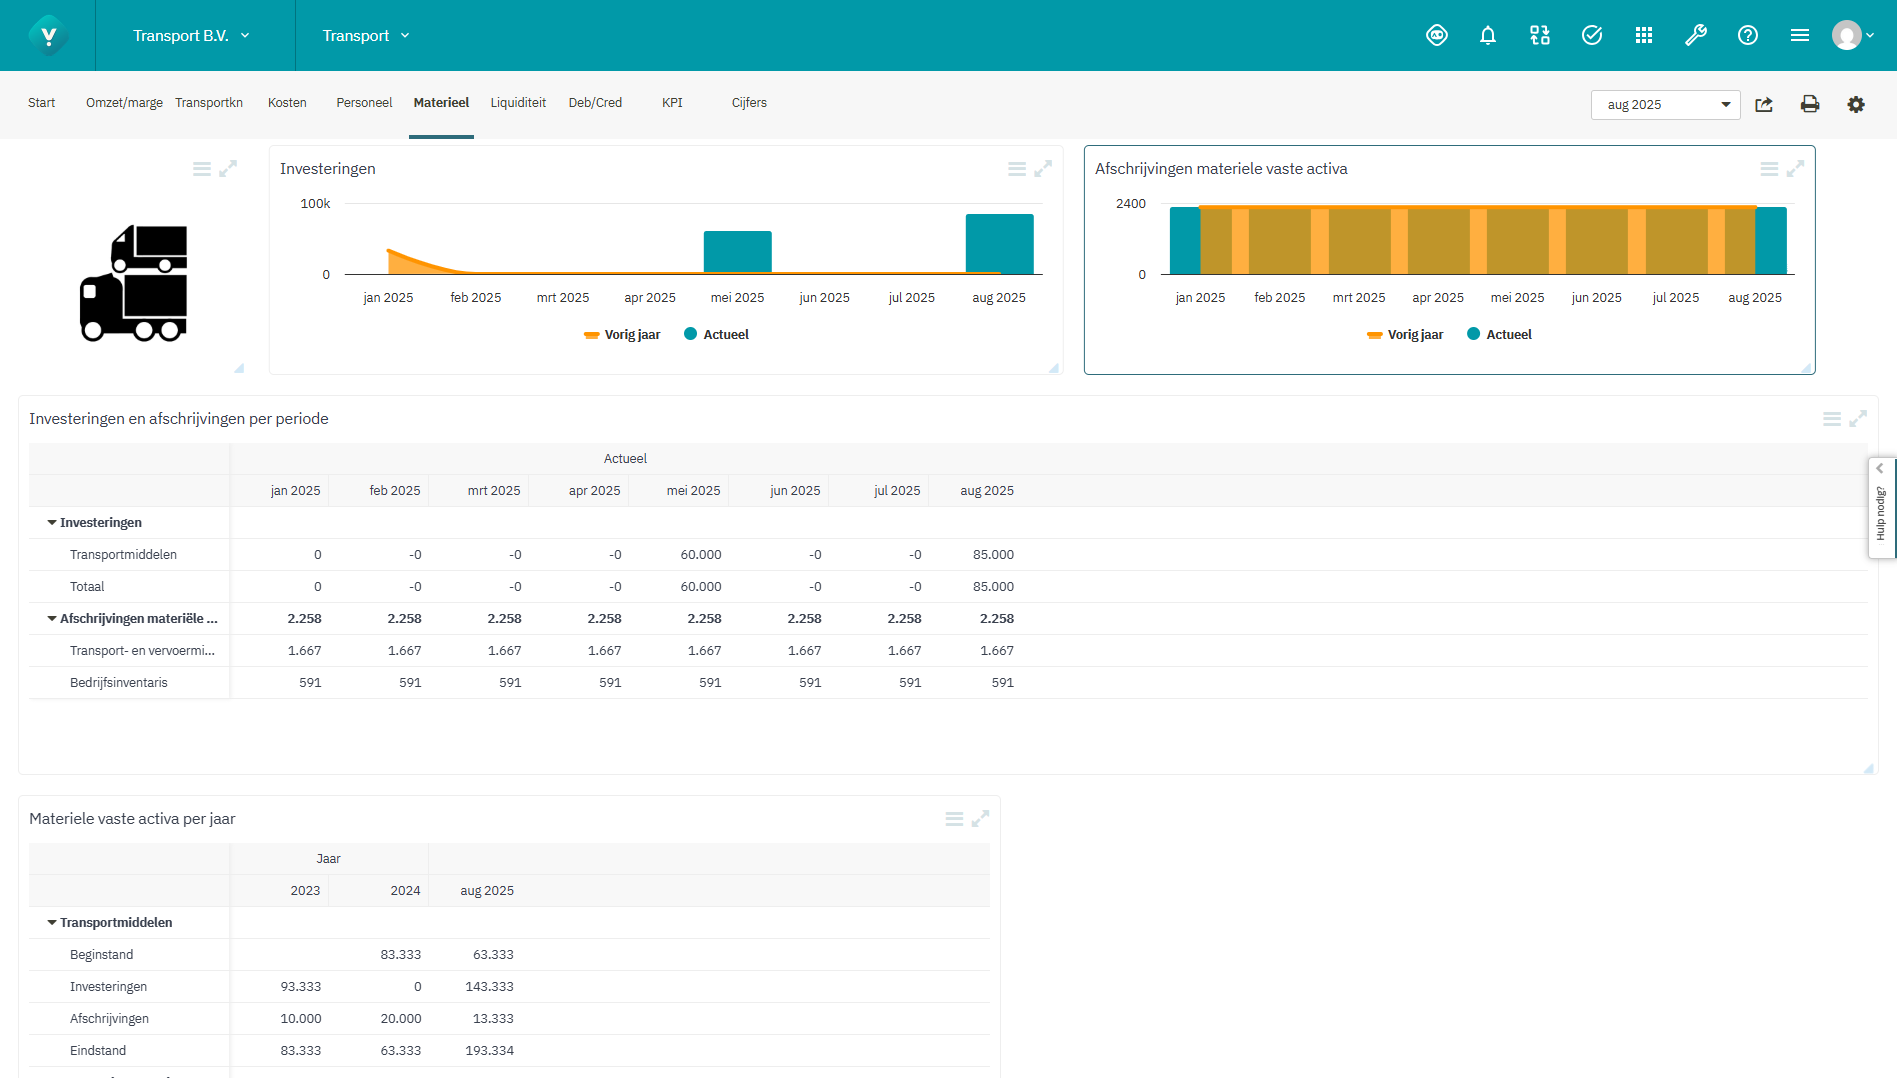Click the share/export icon near the period selector

point(1764,104)
